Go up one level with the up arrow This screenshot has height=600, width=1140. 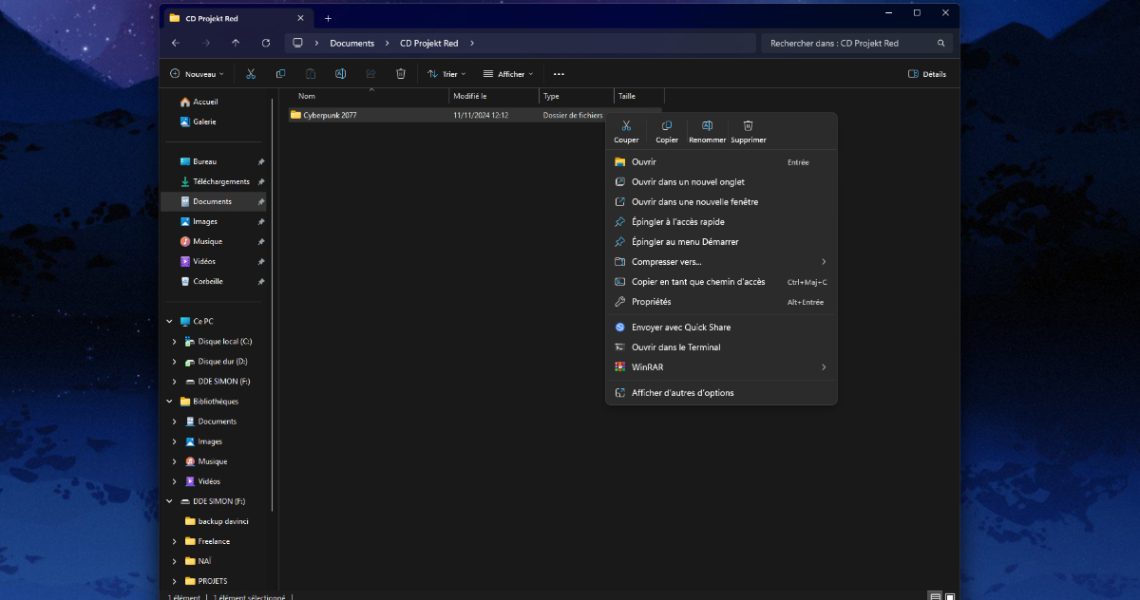click(x=236, y=43)
